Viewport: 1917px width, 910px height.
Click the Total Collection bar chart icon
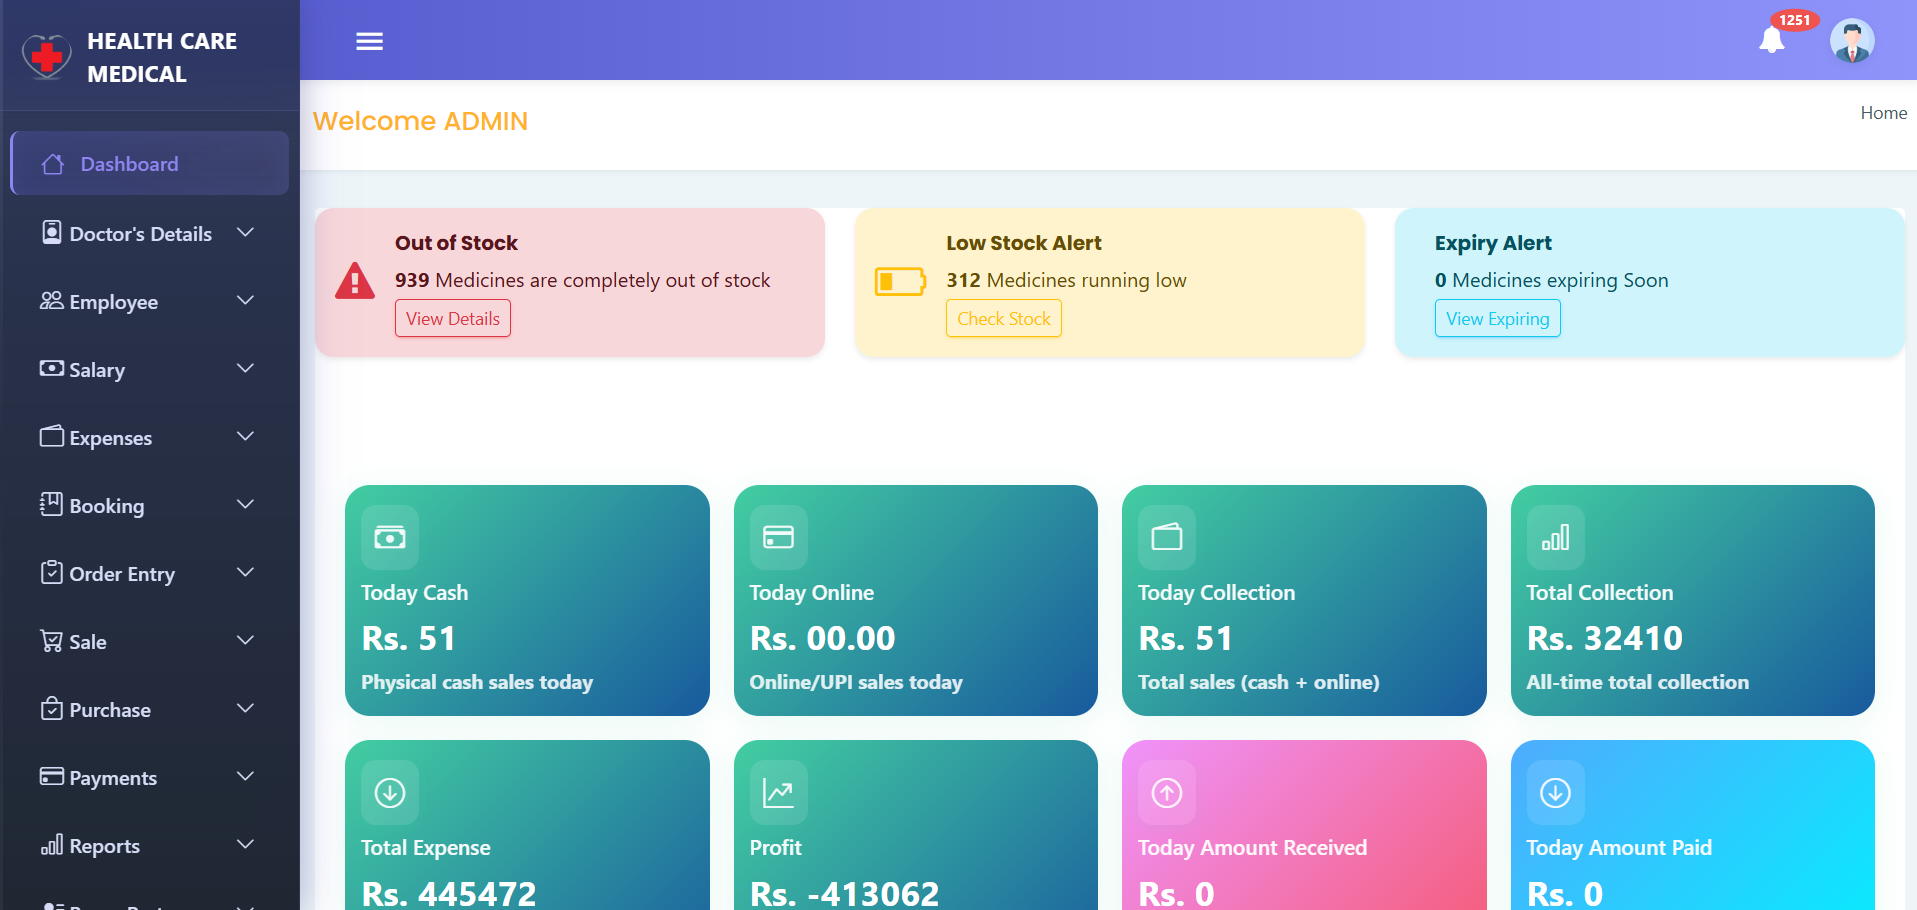tap(1555, 538)
